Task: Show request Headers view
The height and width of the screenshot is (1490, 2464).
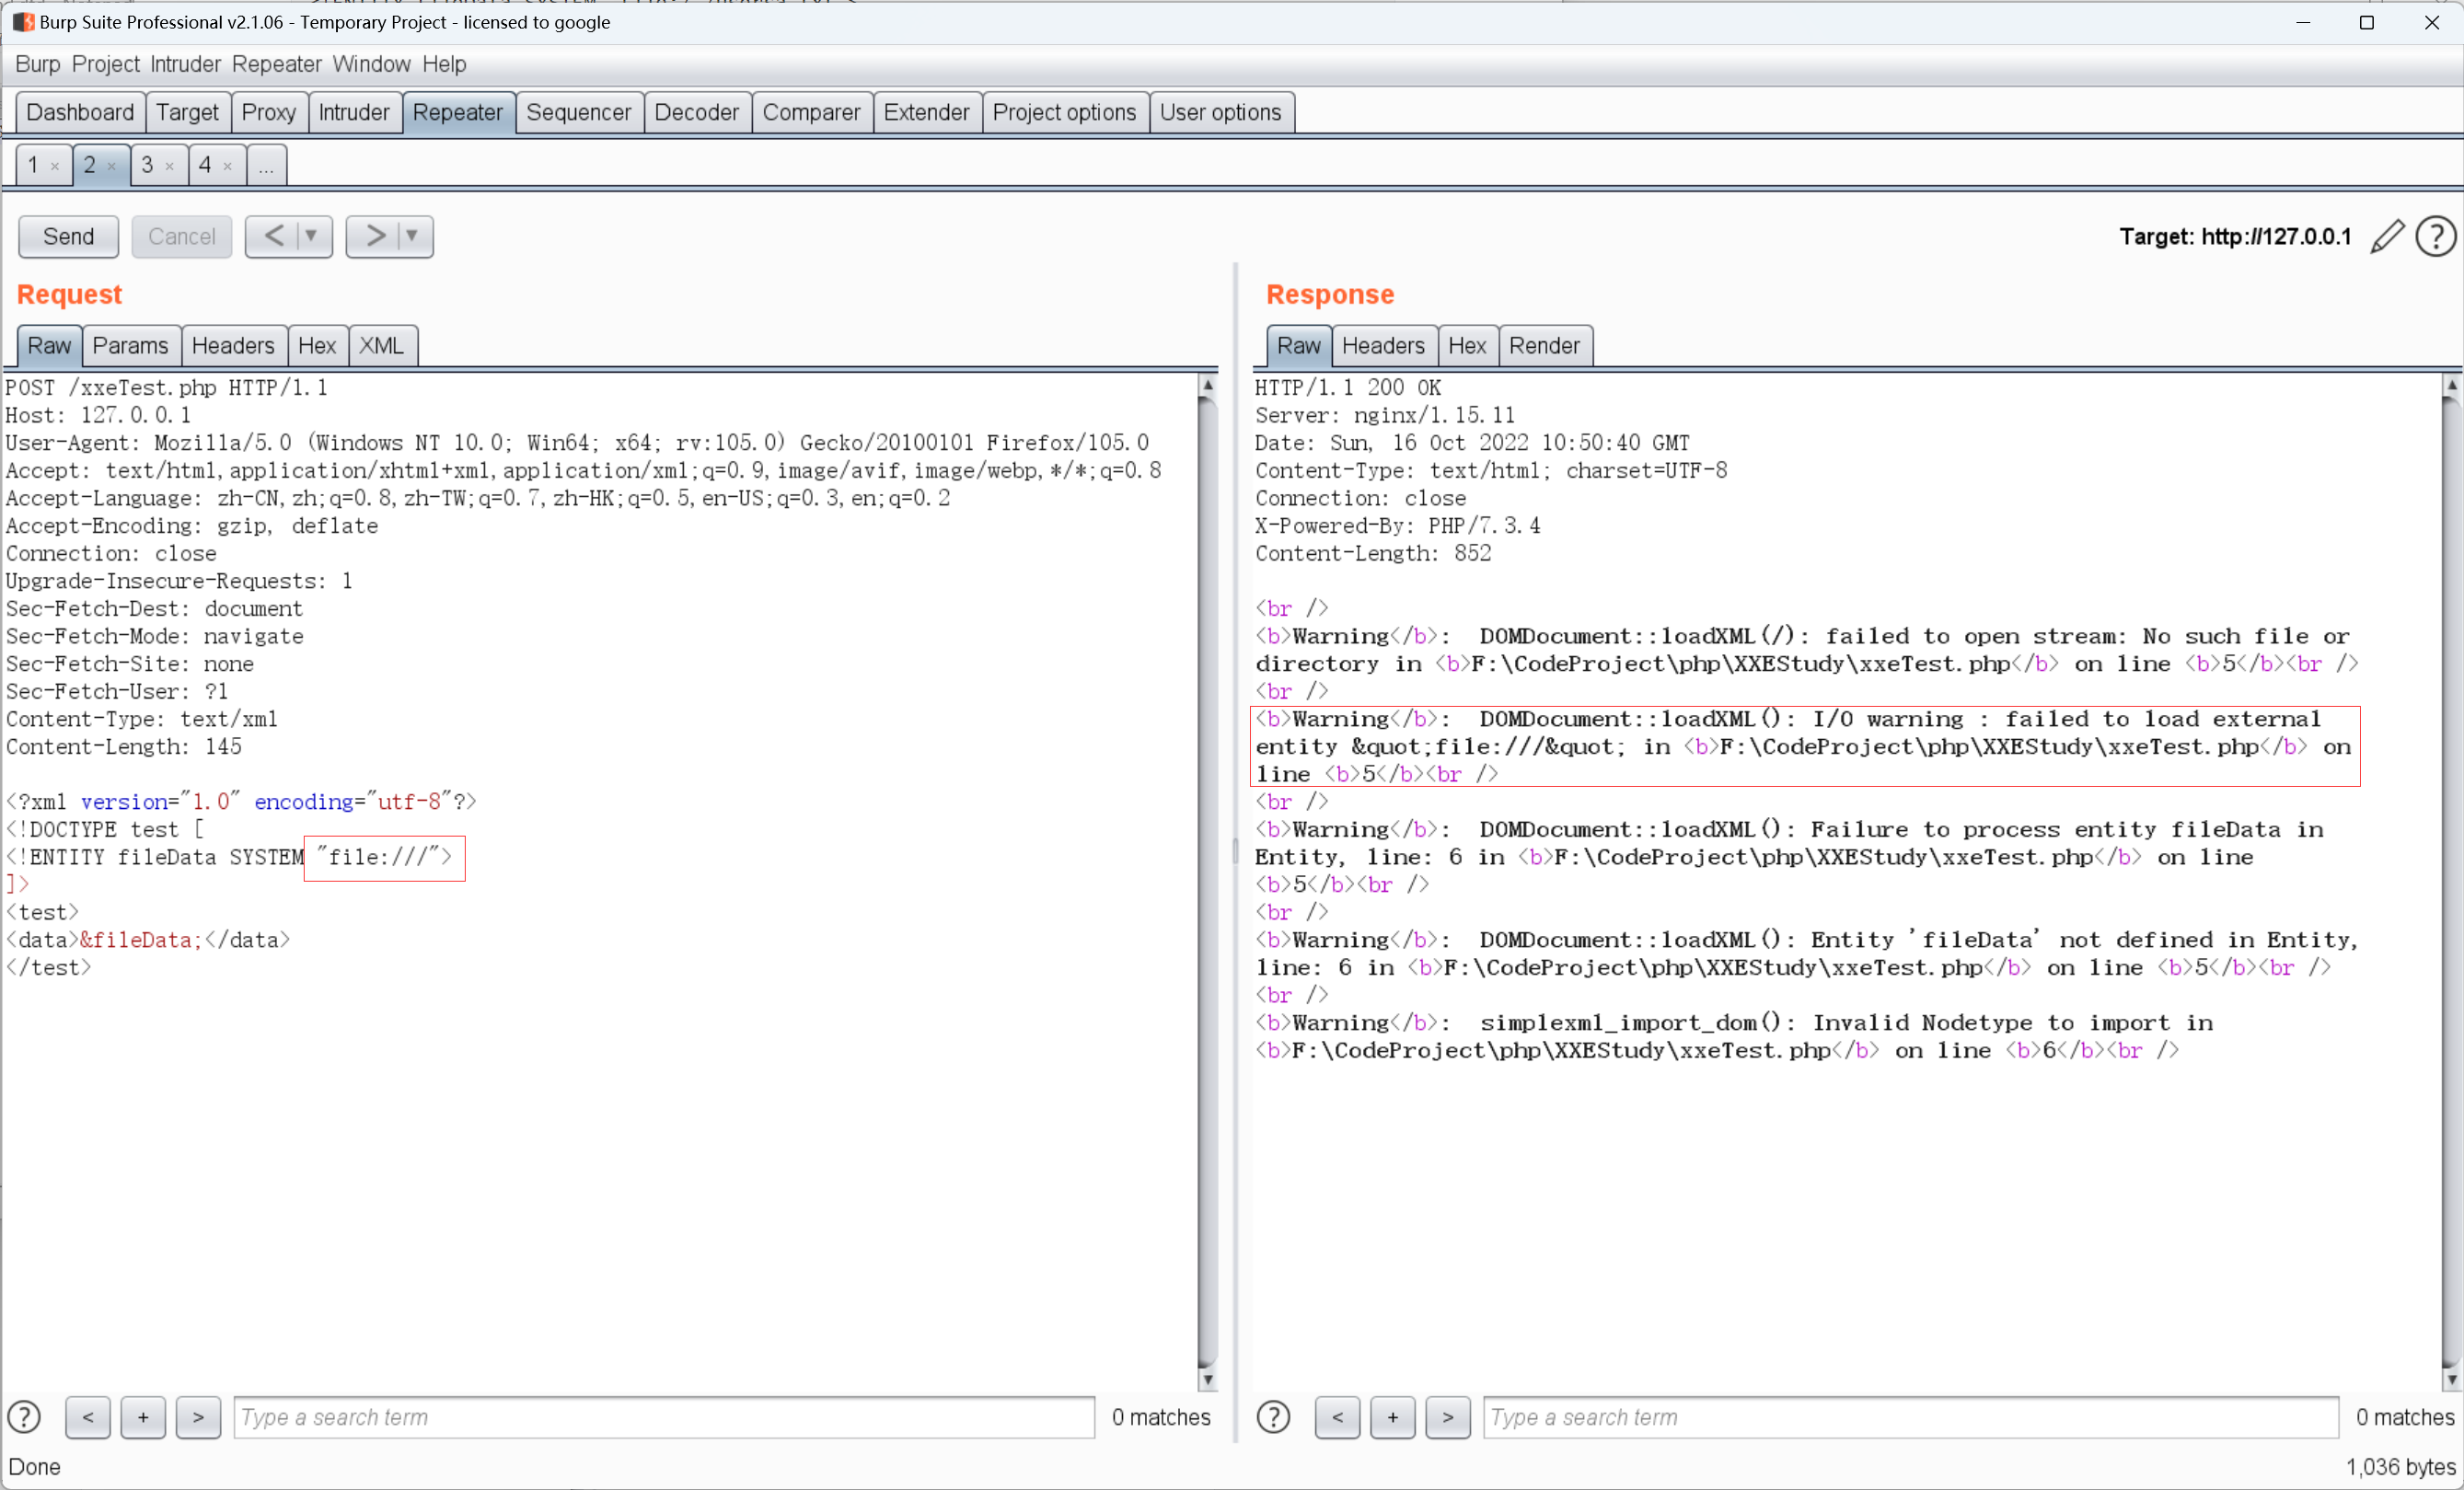Action: pos(233,346)
